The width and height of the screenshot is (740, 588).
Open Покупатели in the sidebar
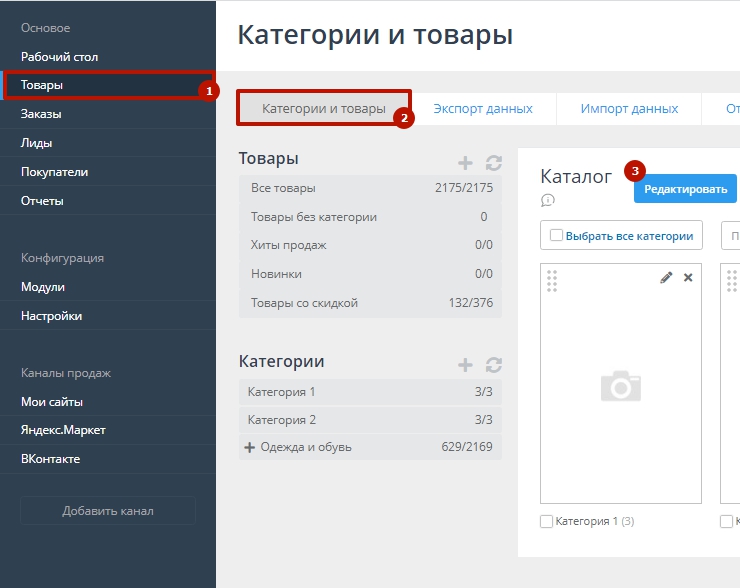point(108,172)
